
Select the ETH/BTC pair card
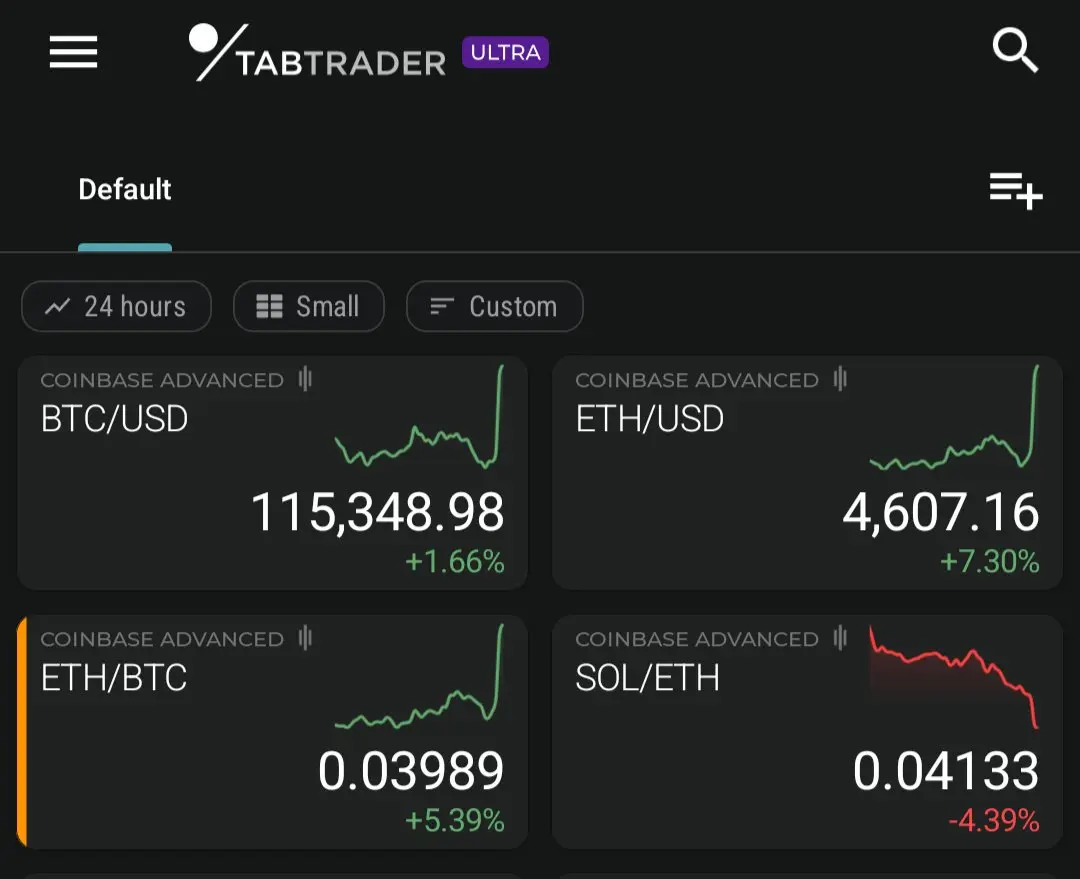click(272, 732)
